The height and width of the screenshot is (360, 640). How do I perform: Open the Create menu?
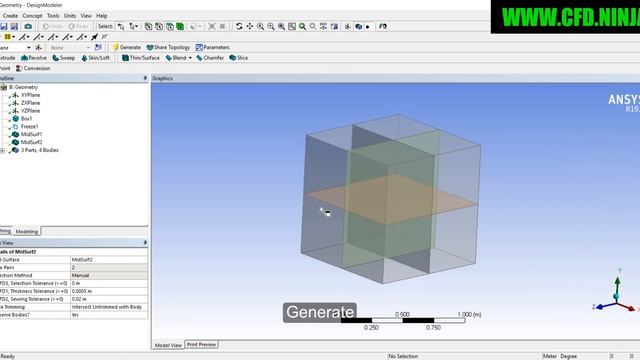[x=10, y=16]
